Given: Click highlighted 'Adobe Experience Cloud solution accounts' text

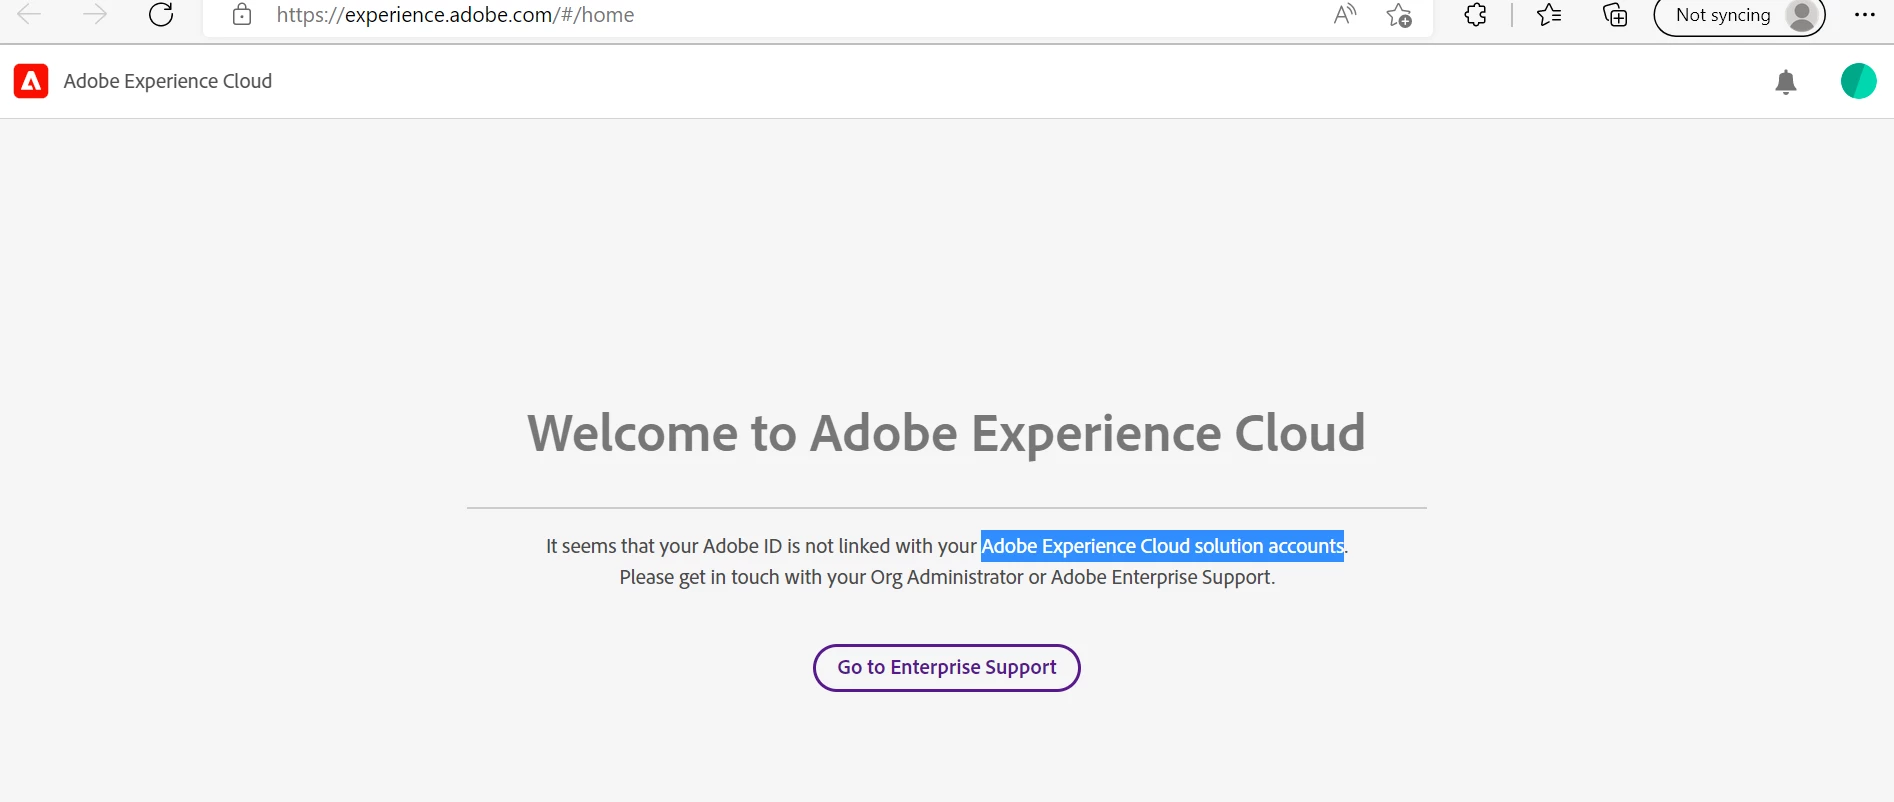Looking at the screenshot, I should pyautogui.click(x=1162, y=546).
